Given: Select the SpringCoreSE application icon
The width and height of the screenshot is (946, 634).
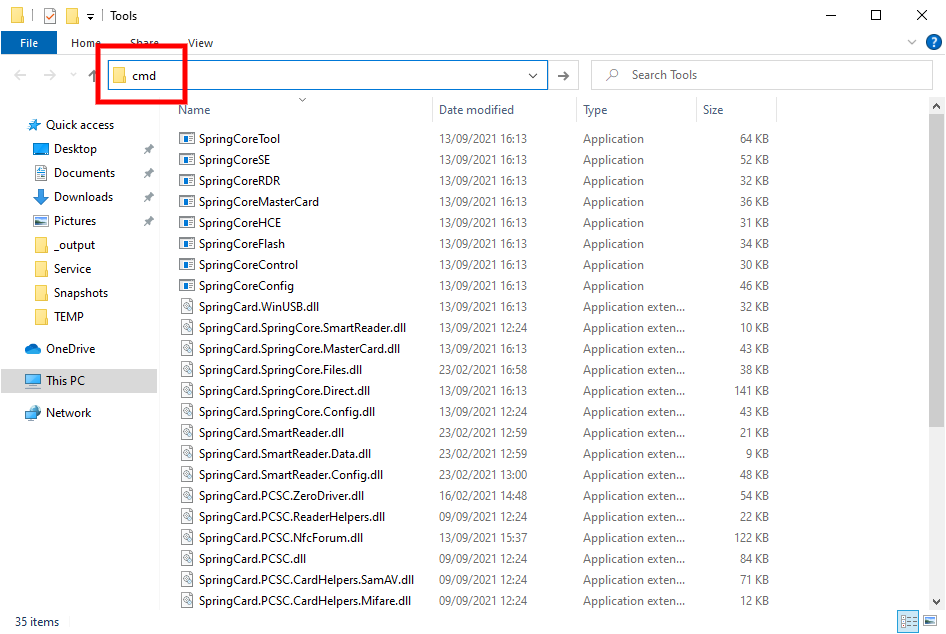Looking at the screenshot, I should tap(187, 160).
